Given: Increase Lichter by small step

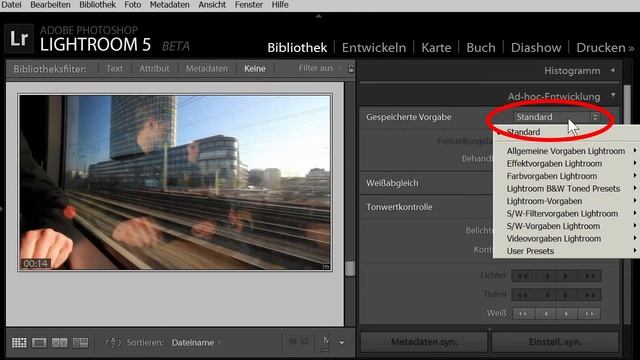Looking at the screenshot, I should pyautogui.click(x=567, y=276).
